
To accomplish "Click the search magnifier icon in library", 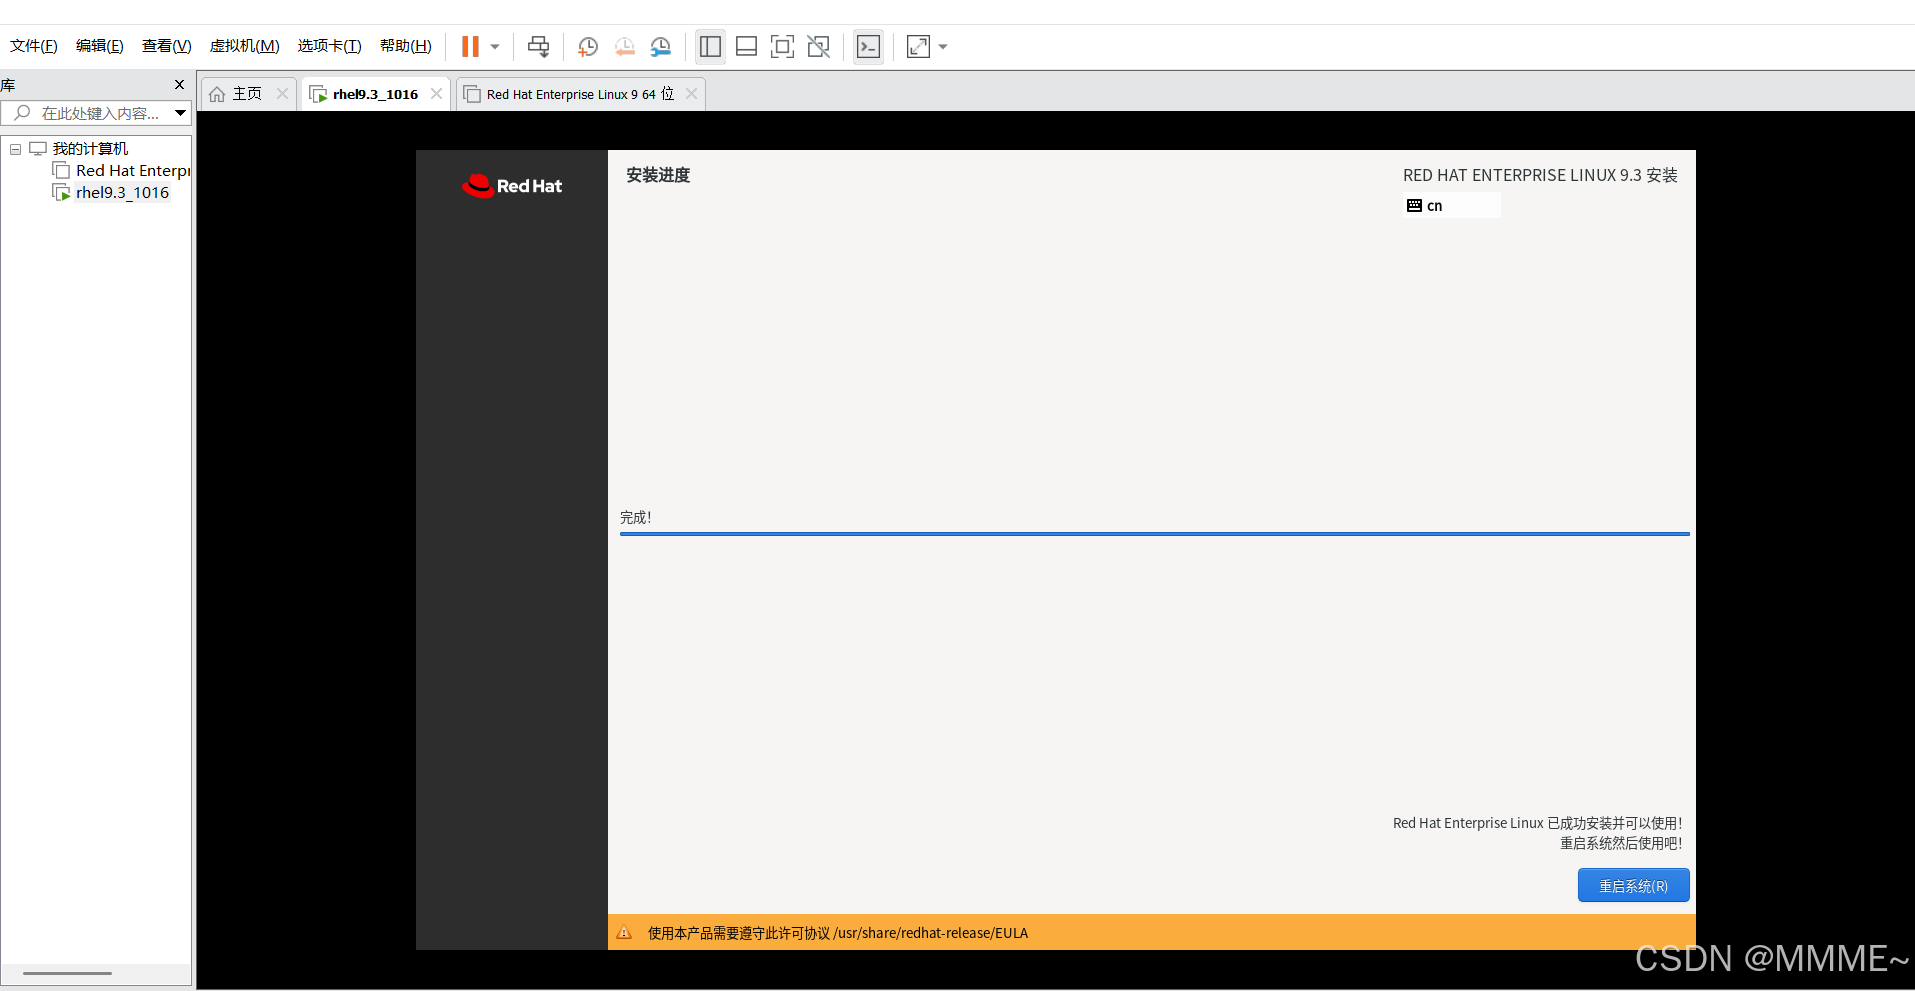I will [22, 113].
